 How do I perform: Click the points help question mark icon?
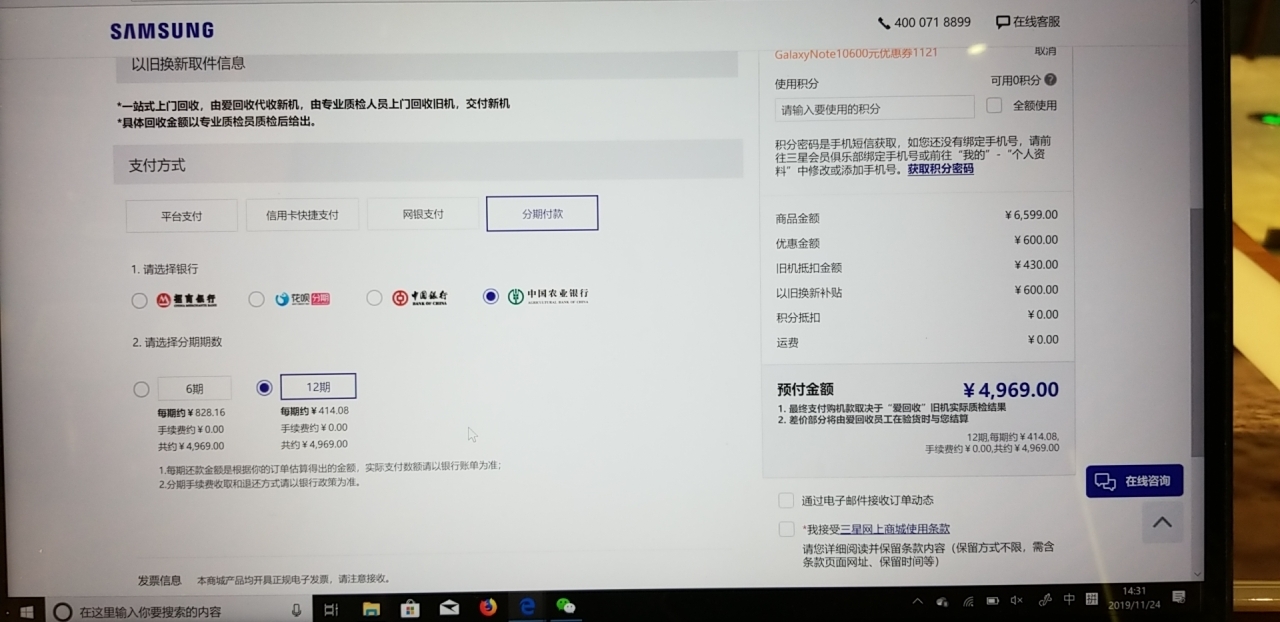(1050, 80)
